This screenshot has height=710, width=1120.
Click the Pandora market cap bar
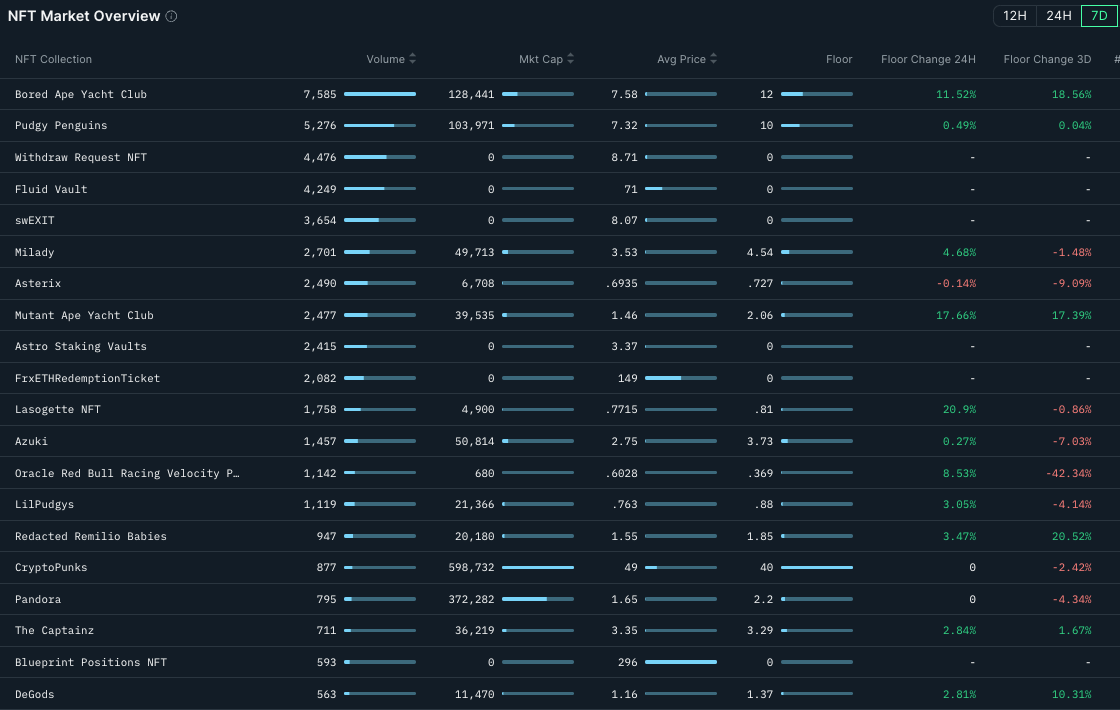coord(538,599)
